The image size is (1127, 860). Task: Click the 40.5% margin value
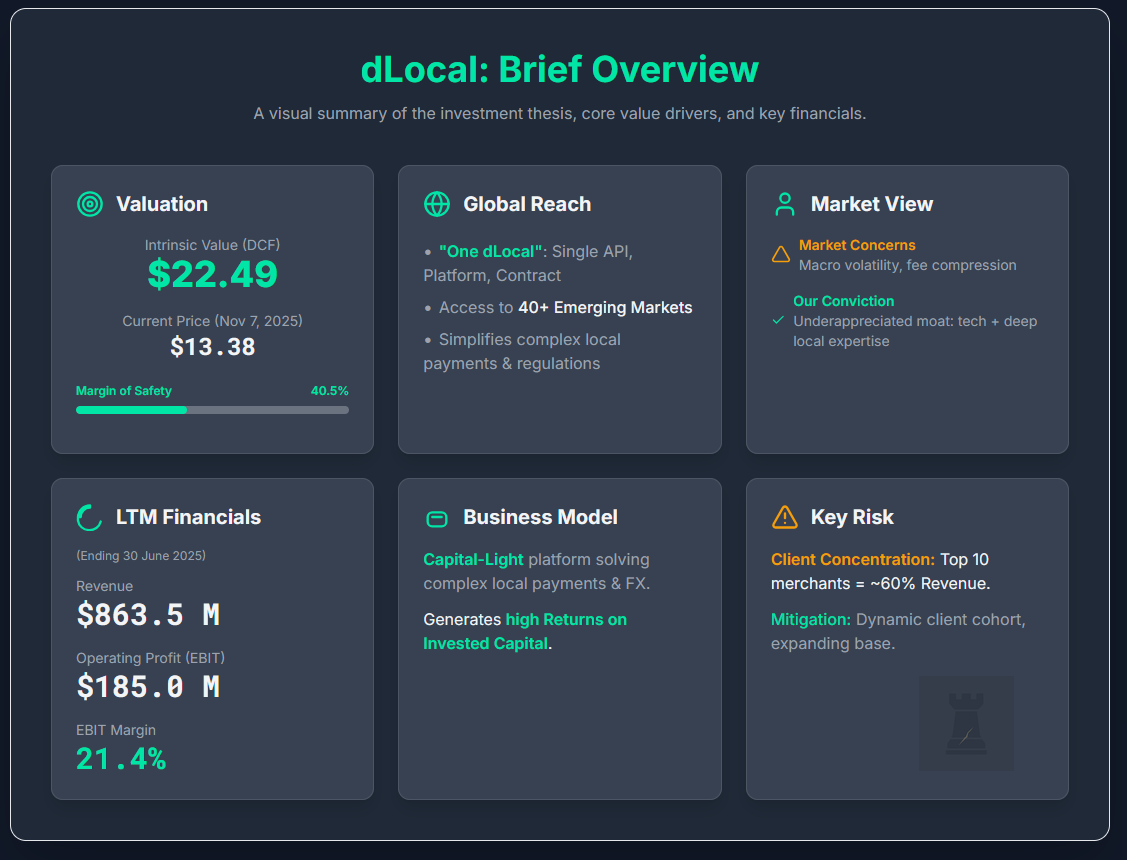[329, 391]
